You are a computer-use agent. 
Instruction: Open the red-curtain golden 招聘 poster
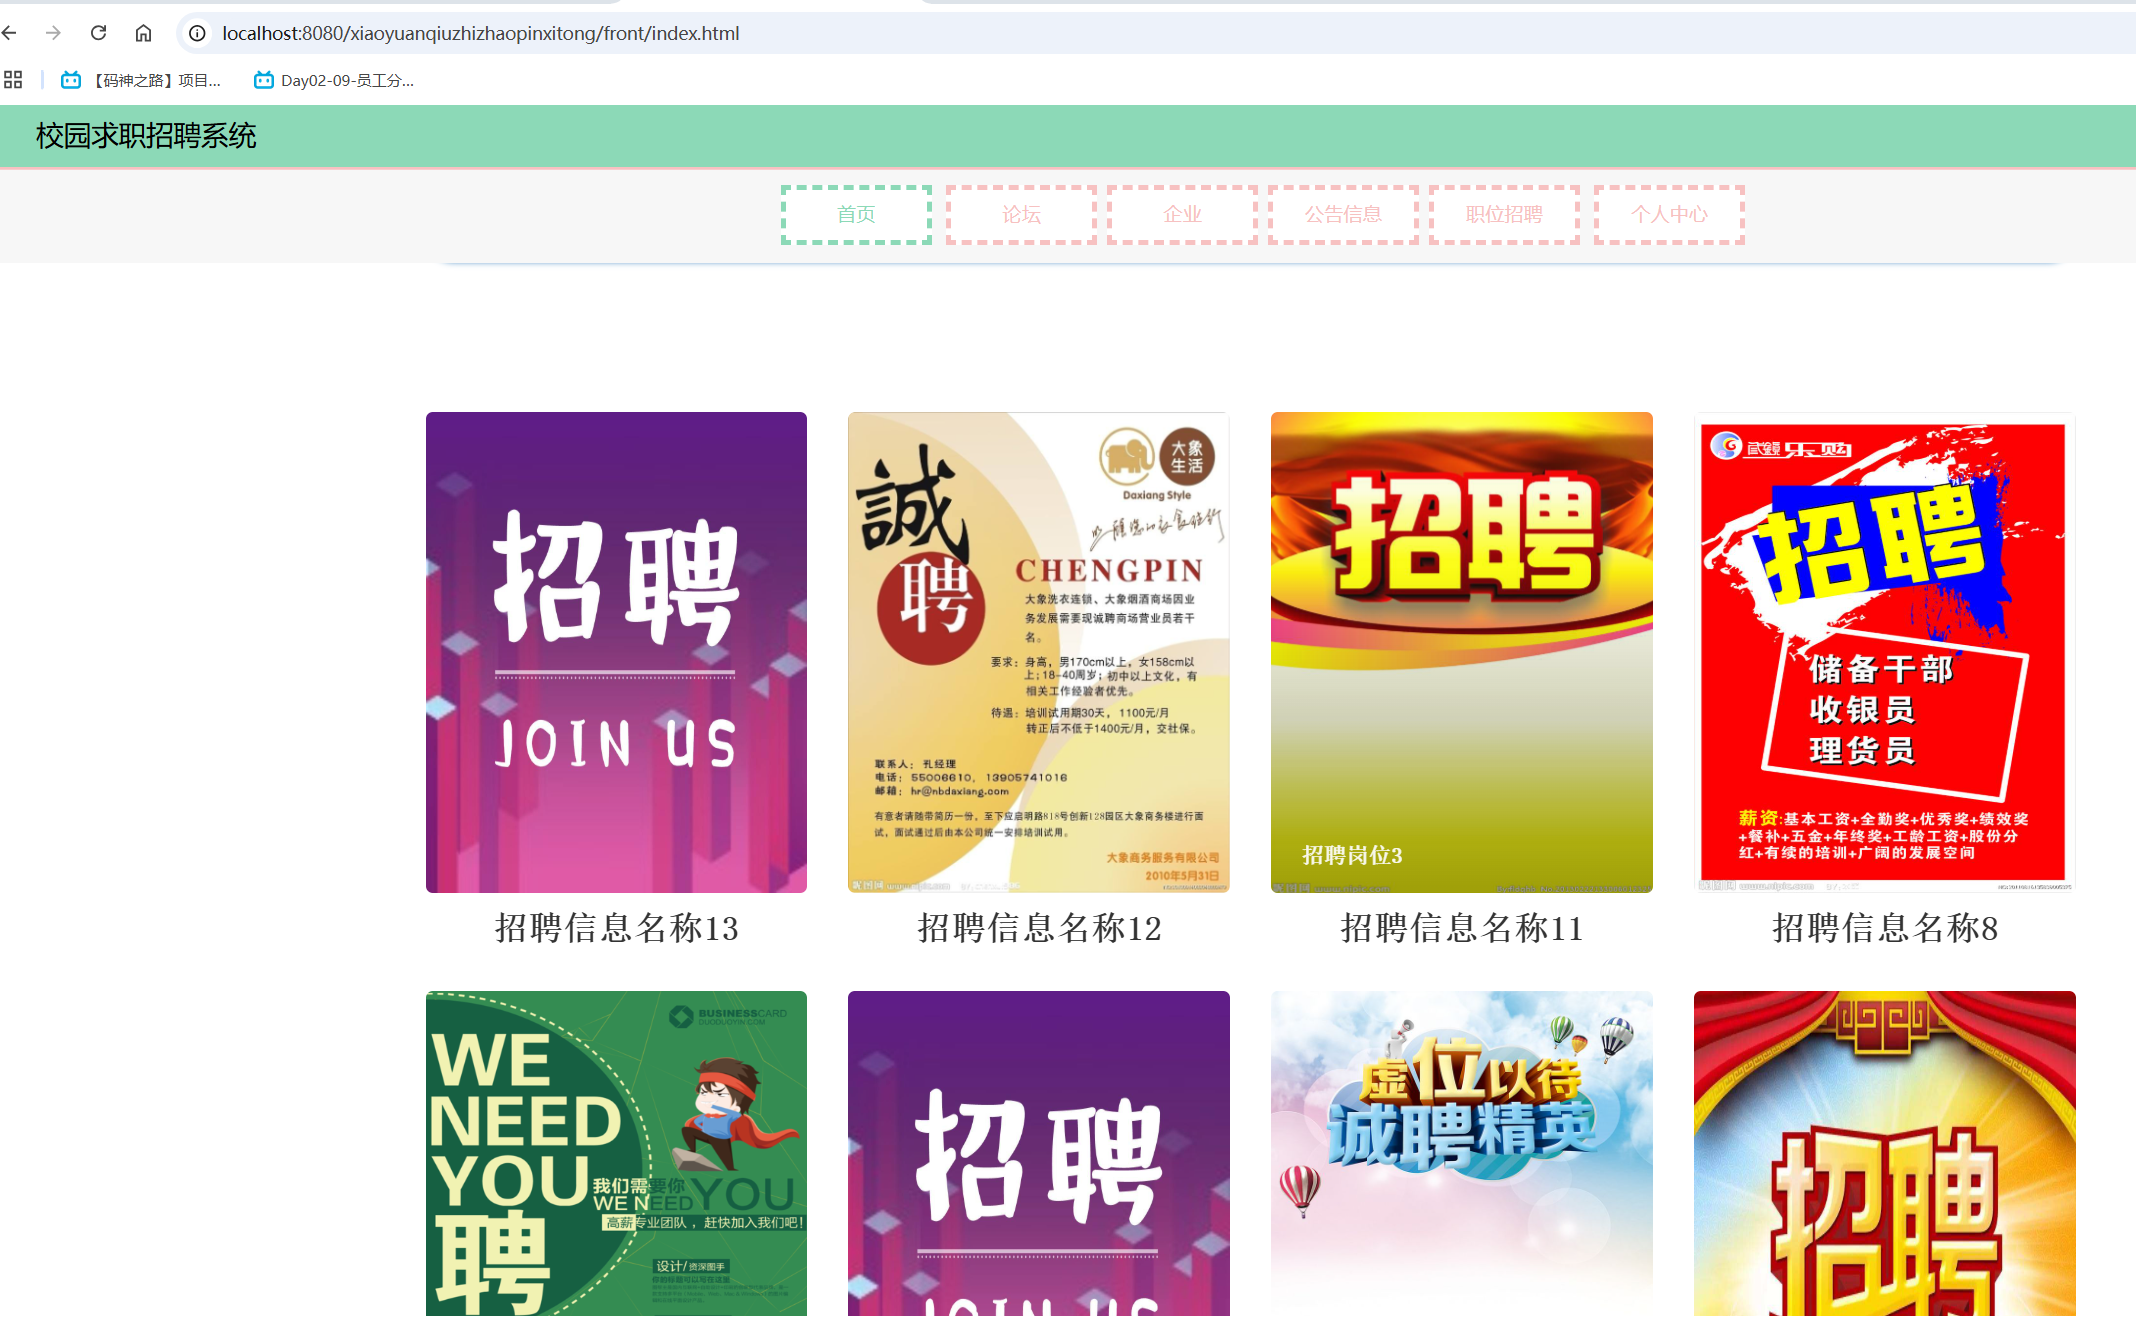tap(1885, 1153)
